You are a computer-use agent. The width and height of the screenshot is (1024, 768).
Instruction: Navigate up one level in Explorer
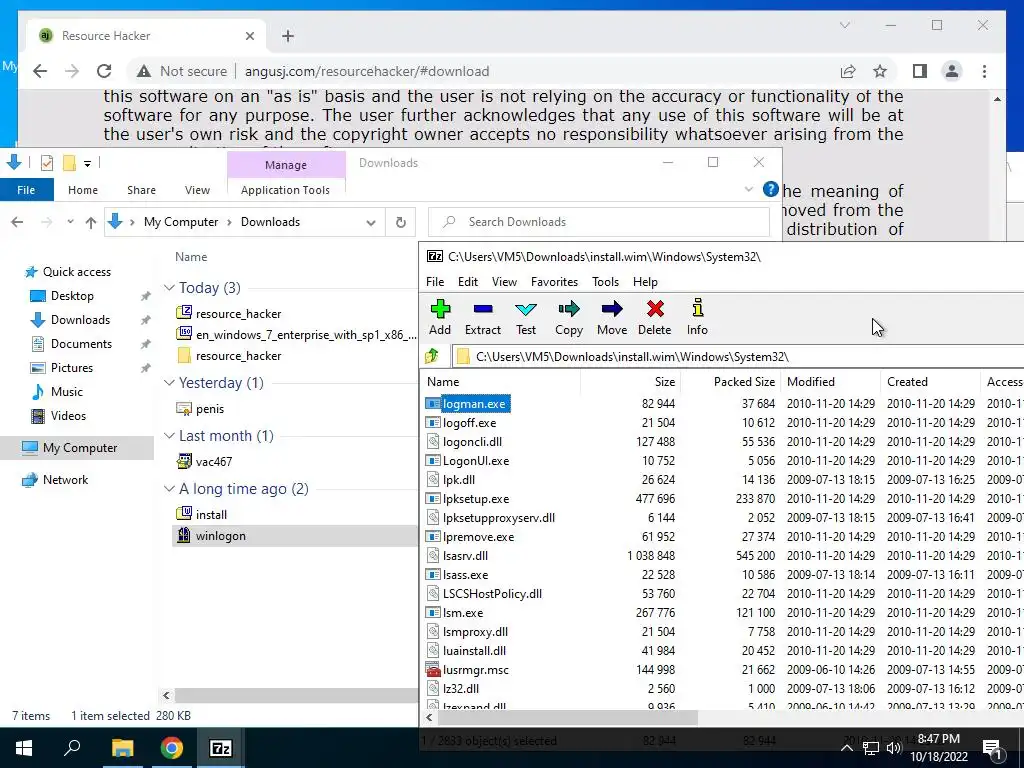click(x=91, y=222)
